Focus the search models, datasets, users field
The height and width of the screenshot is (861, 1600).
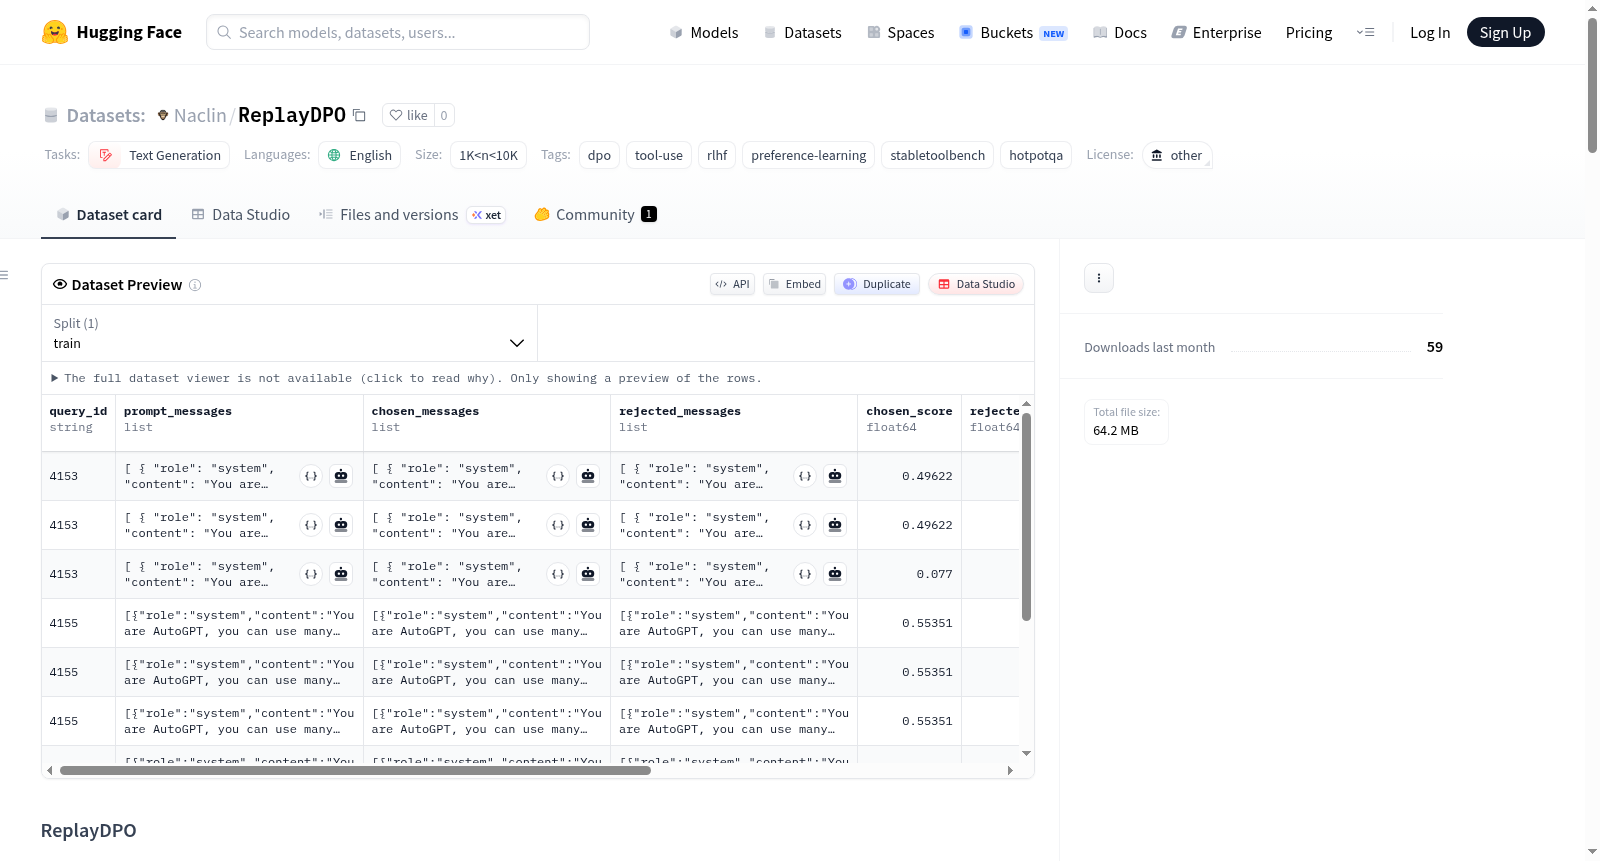click(x=398, y=32)
